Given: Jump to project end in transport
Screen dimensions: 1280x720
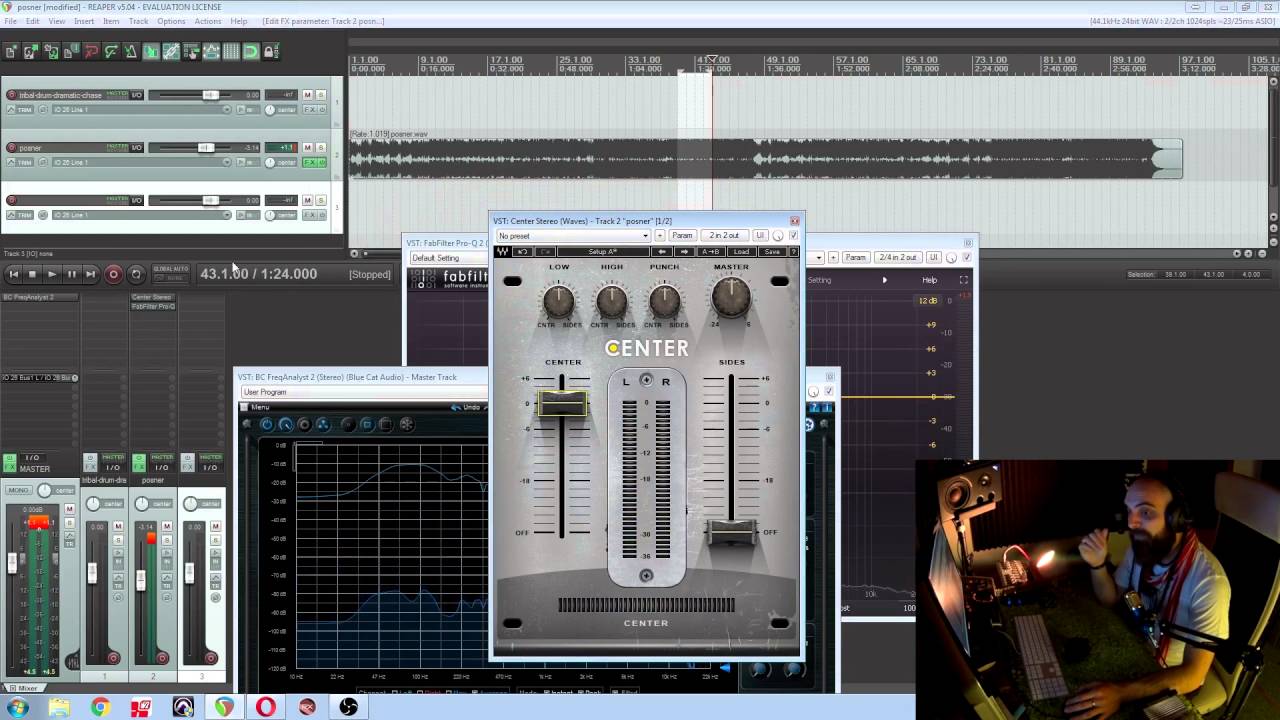Looking at the screenshot, I should [x=90, y=274].
